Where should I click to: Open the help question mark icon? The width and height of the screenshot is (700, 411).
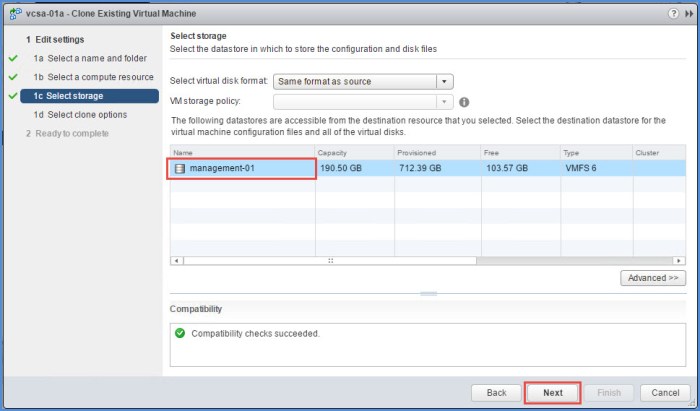tap(673, 14)
